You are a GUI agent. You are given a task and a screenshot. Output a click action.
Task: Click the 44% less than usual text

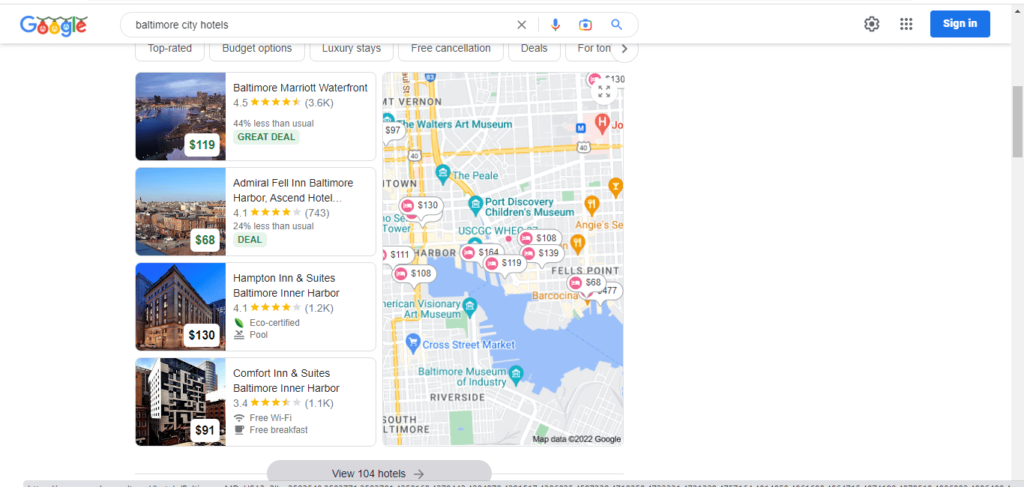click(x=273, y=123)
